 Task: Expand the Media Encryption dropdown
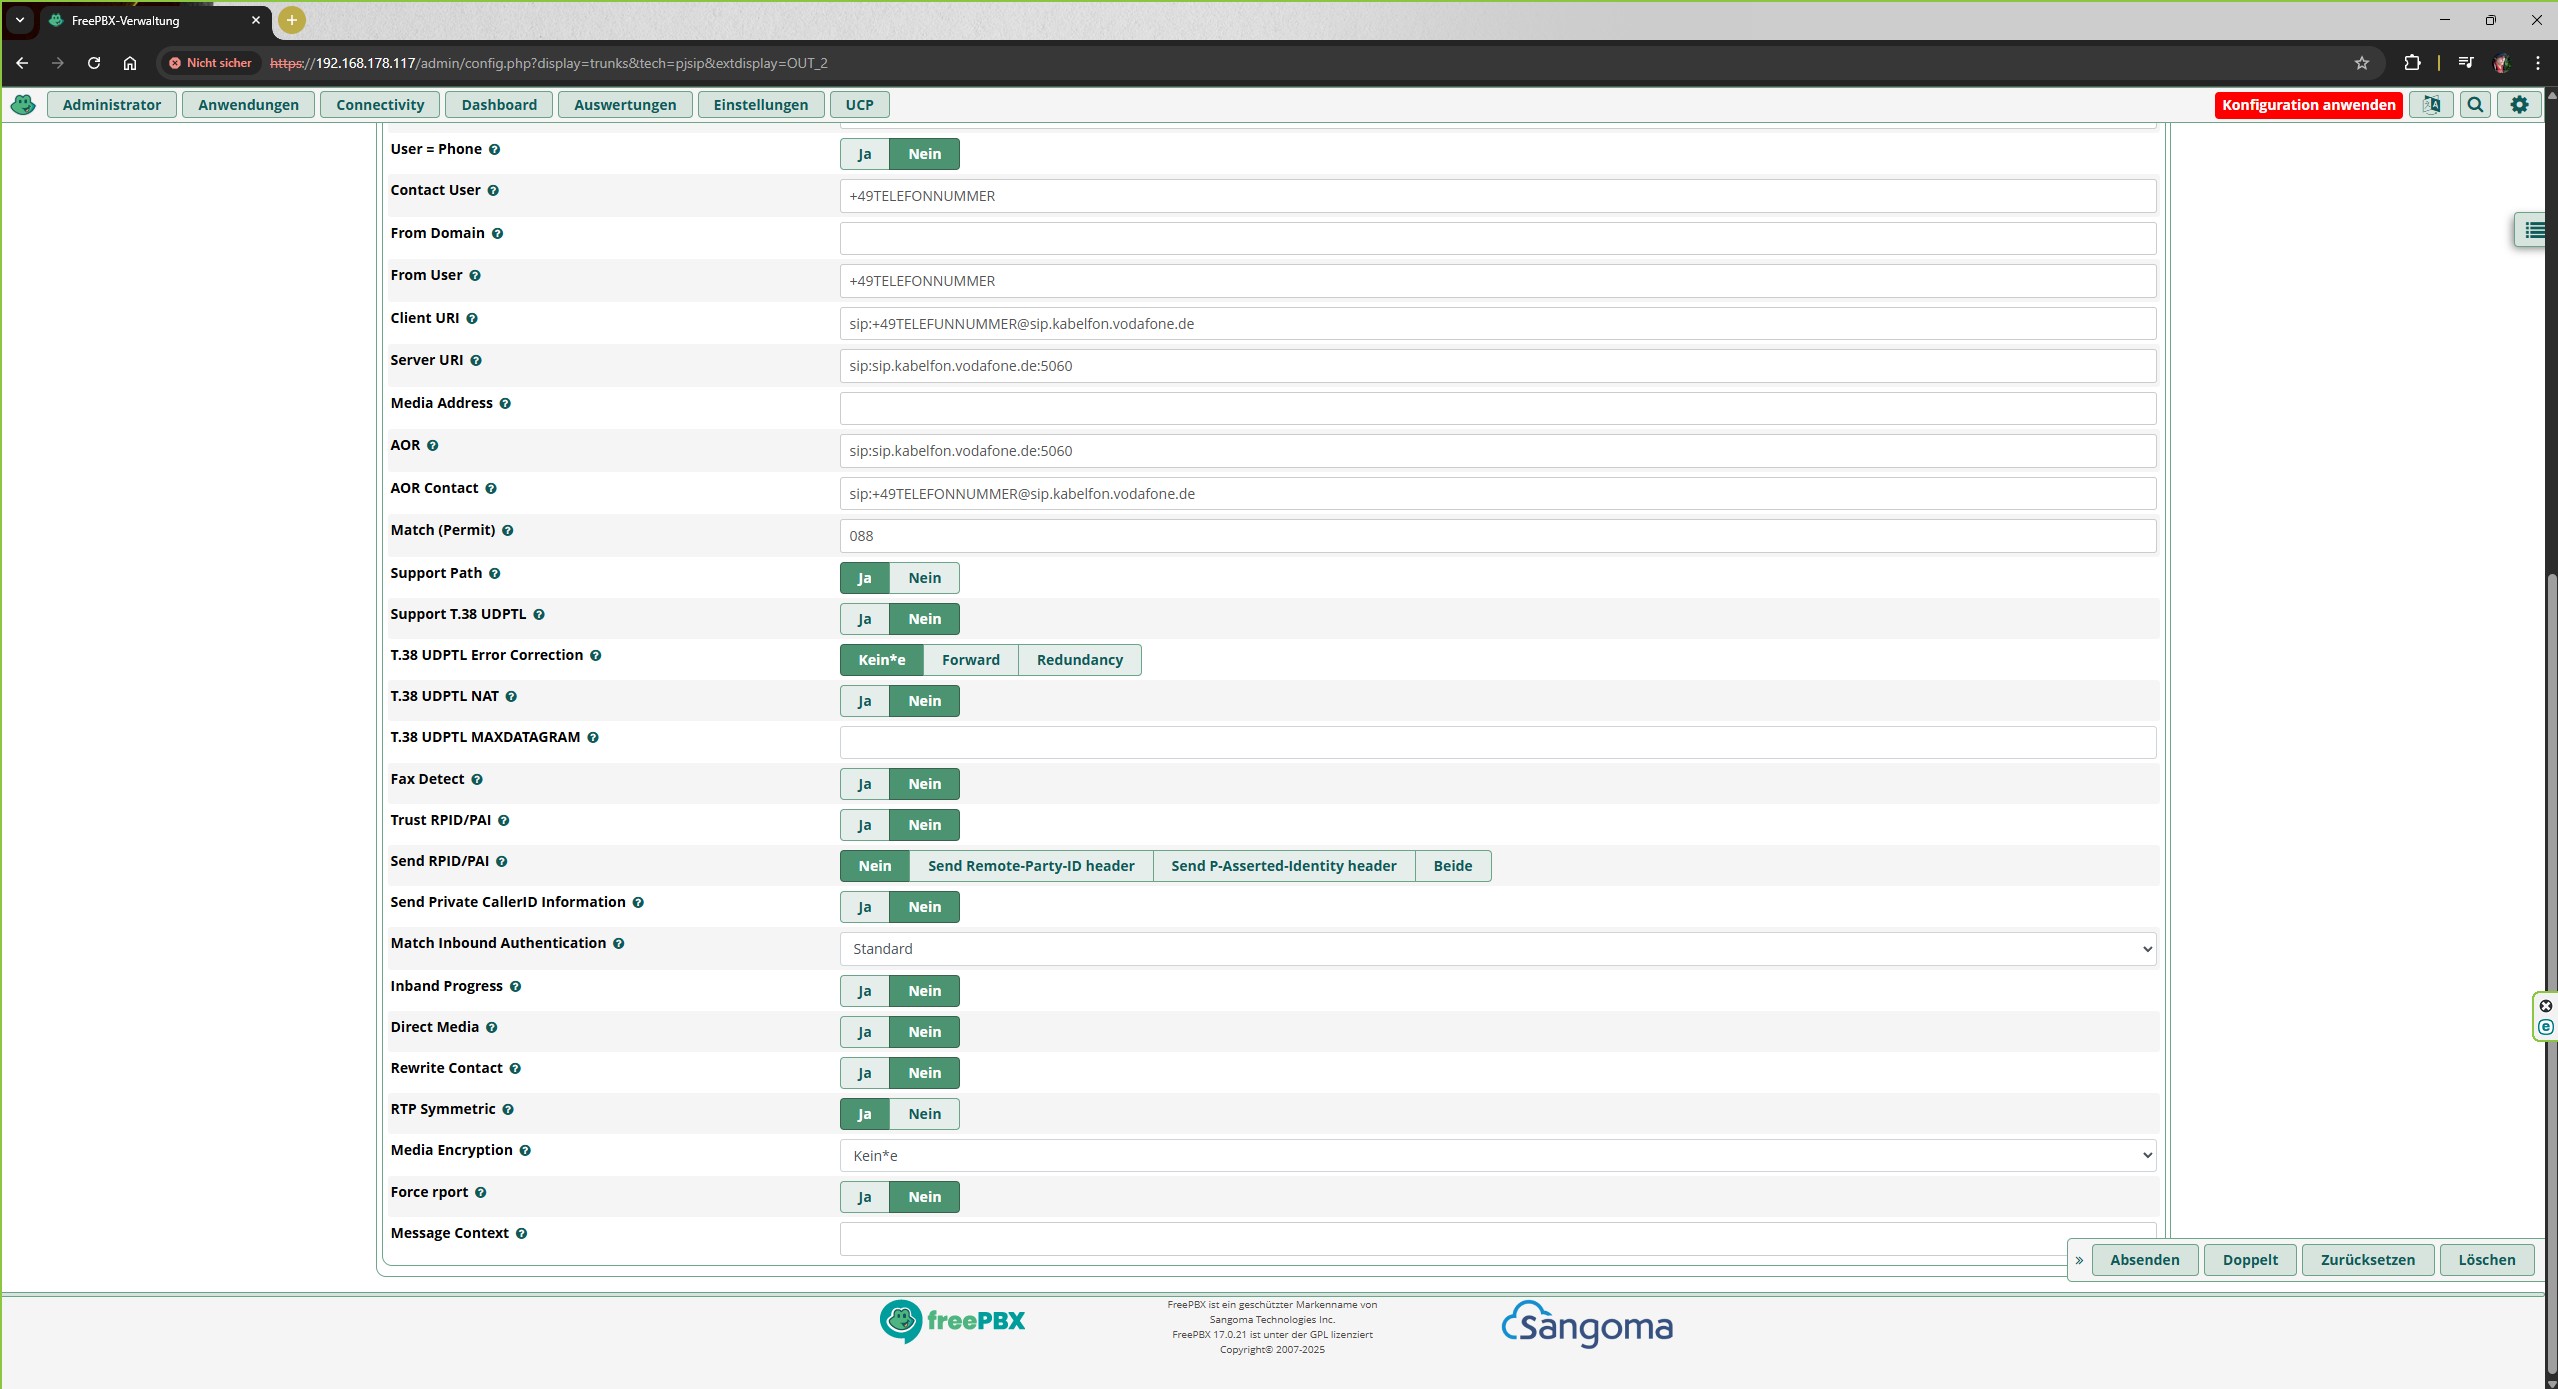(x=1497, y=1156)
